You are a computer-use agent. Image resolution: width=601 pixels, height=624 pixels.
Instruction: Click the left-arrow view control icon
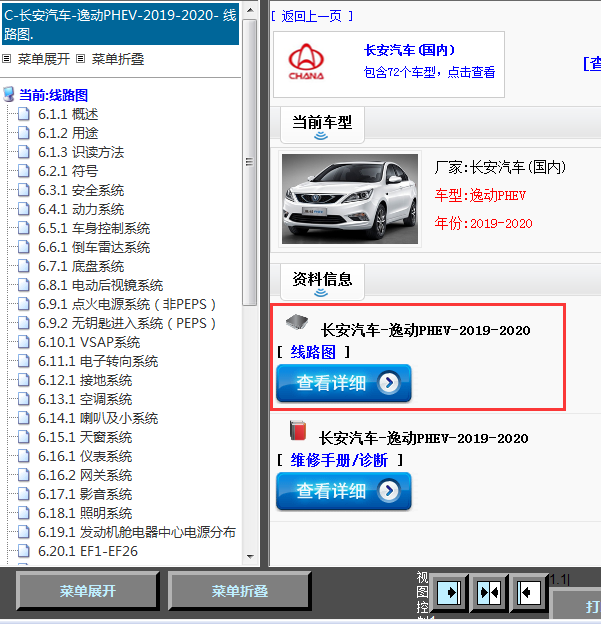tap(529, 593)
